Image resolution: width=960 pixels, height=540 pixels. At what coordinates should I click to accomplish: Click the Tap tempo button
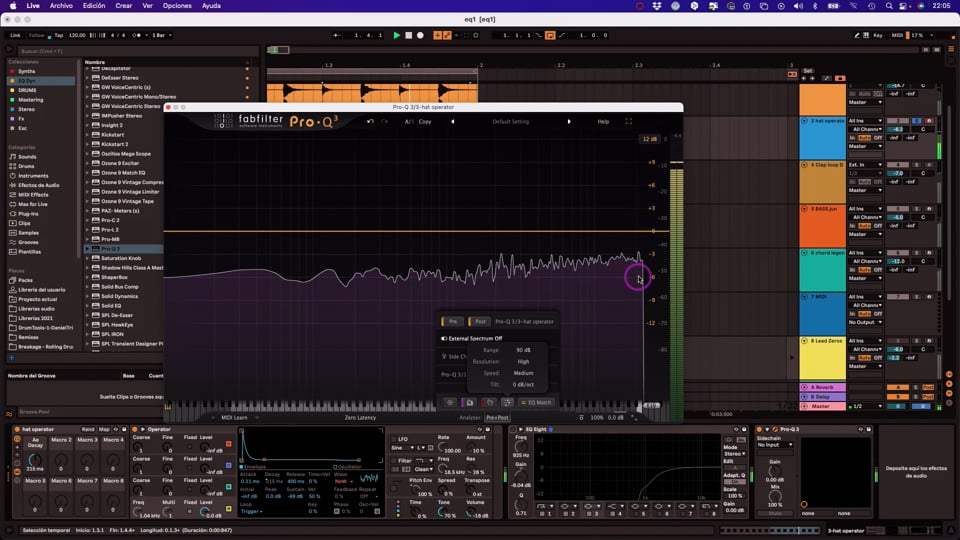[59, 36]
